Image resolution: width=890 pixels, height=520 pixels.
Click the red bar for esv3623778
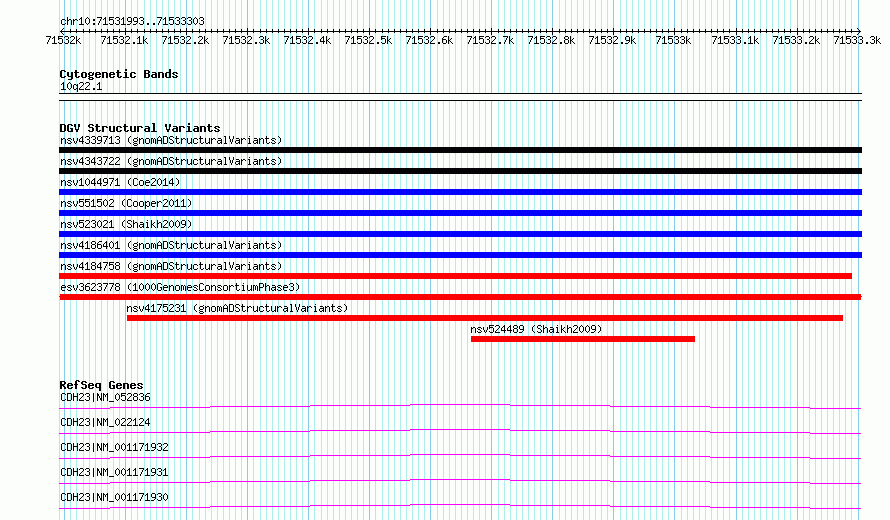coord(460,297)
